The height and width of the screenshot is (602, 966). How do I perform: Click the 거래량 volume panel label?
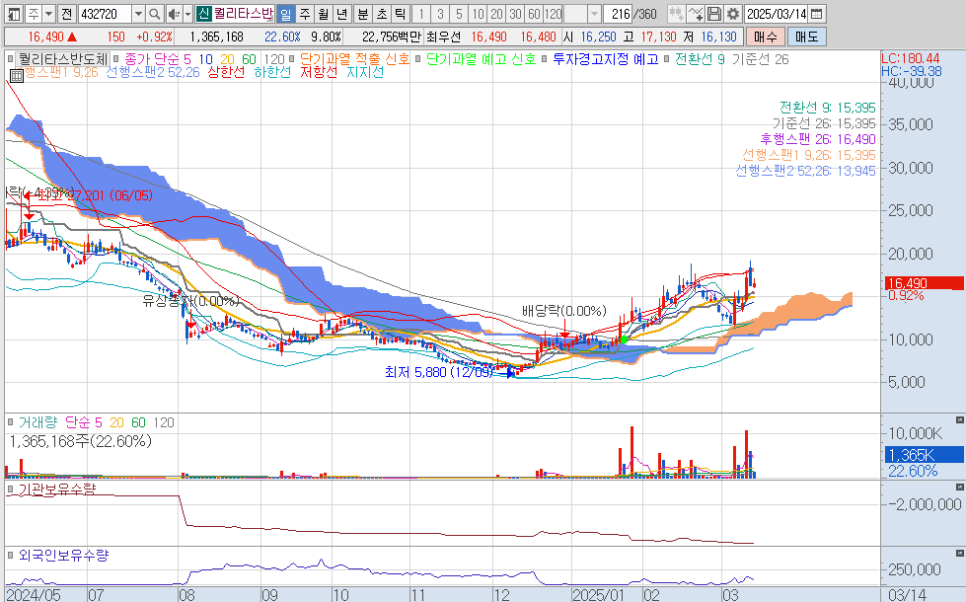37,423
